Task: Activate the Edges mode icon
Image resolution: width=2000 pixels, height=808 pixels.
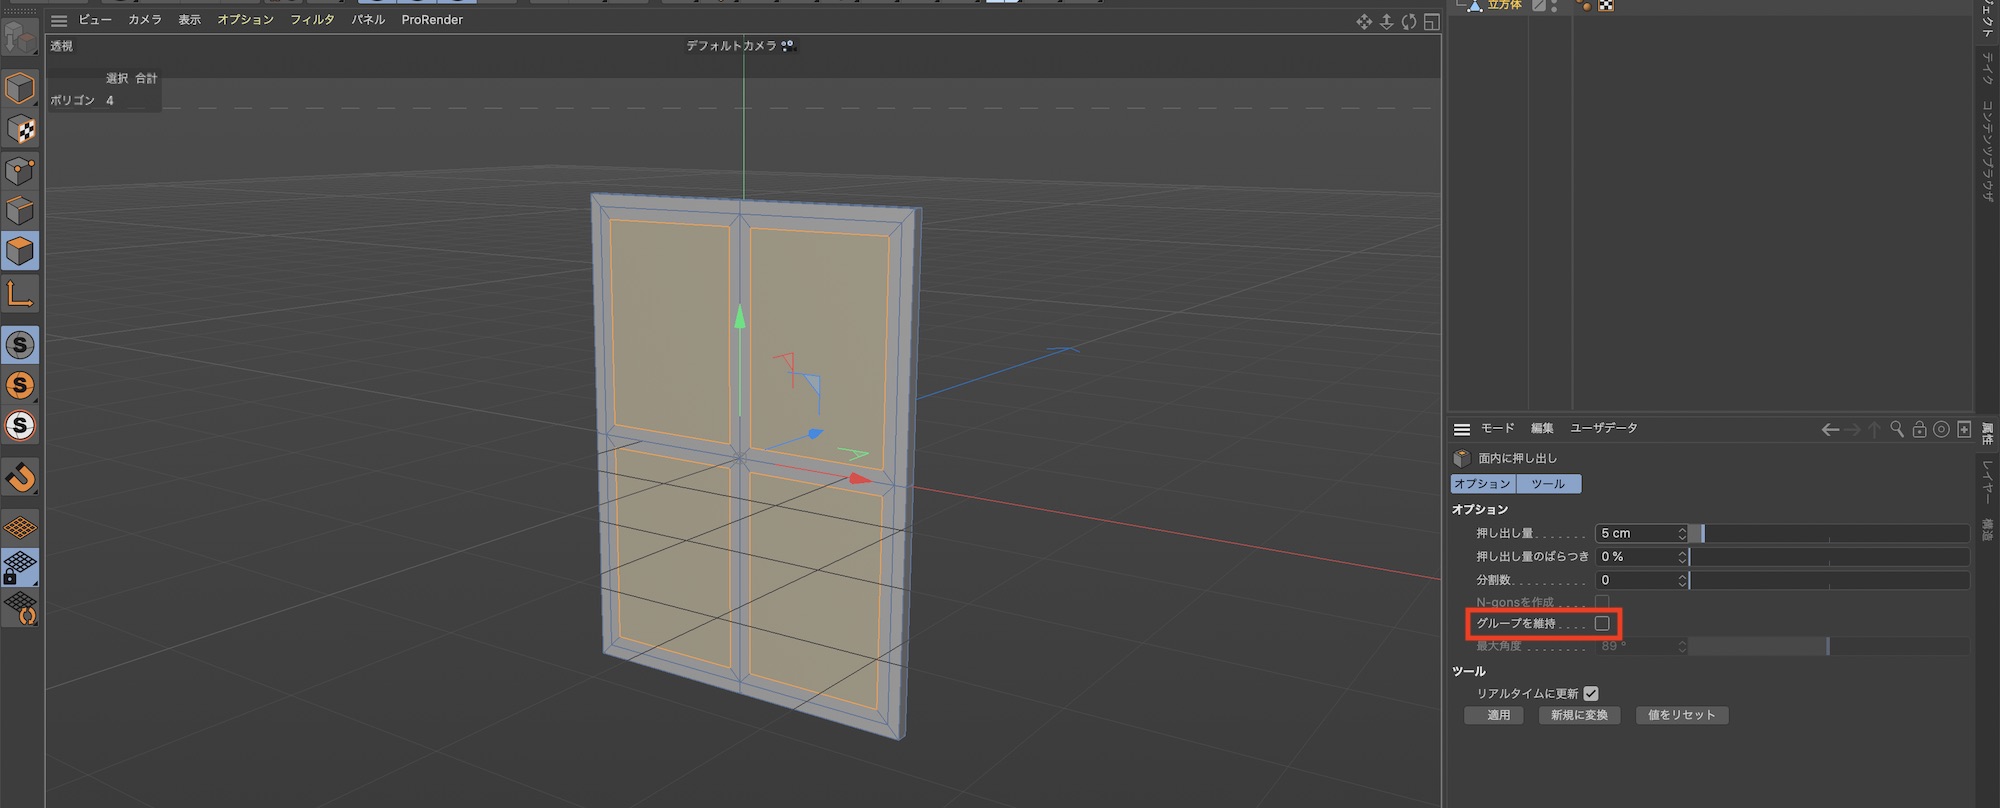Action: (20, 211)
